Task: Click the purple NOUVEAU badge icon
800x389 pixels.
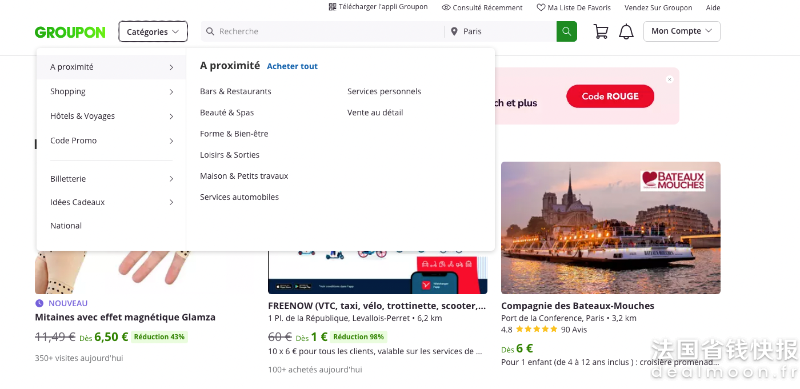Action: pyautogui.click(x=39, y=303)
